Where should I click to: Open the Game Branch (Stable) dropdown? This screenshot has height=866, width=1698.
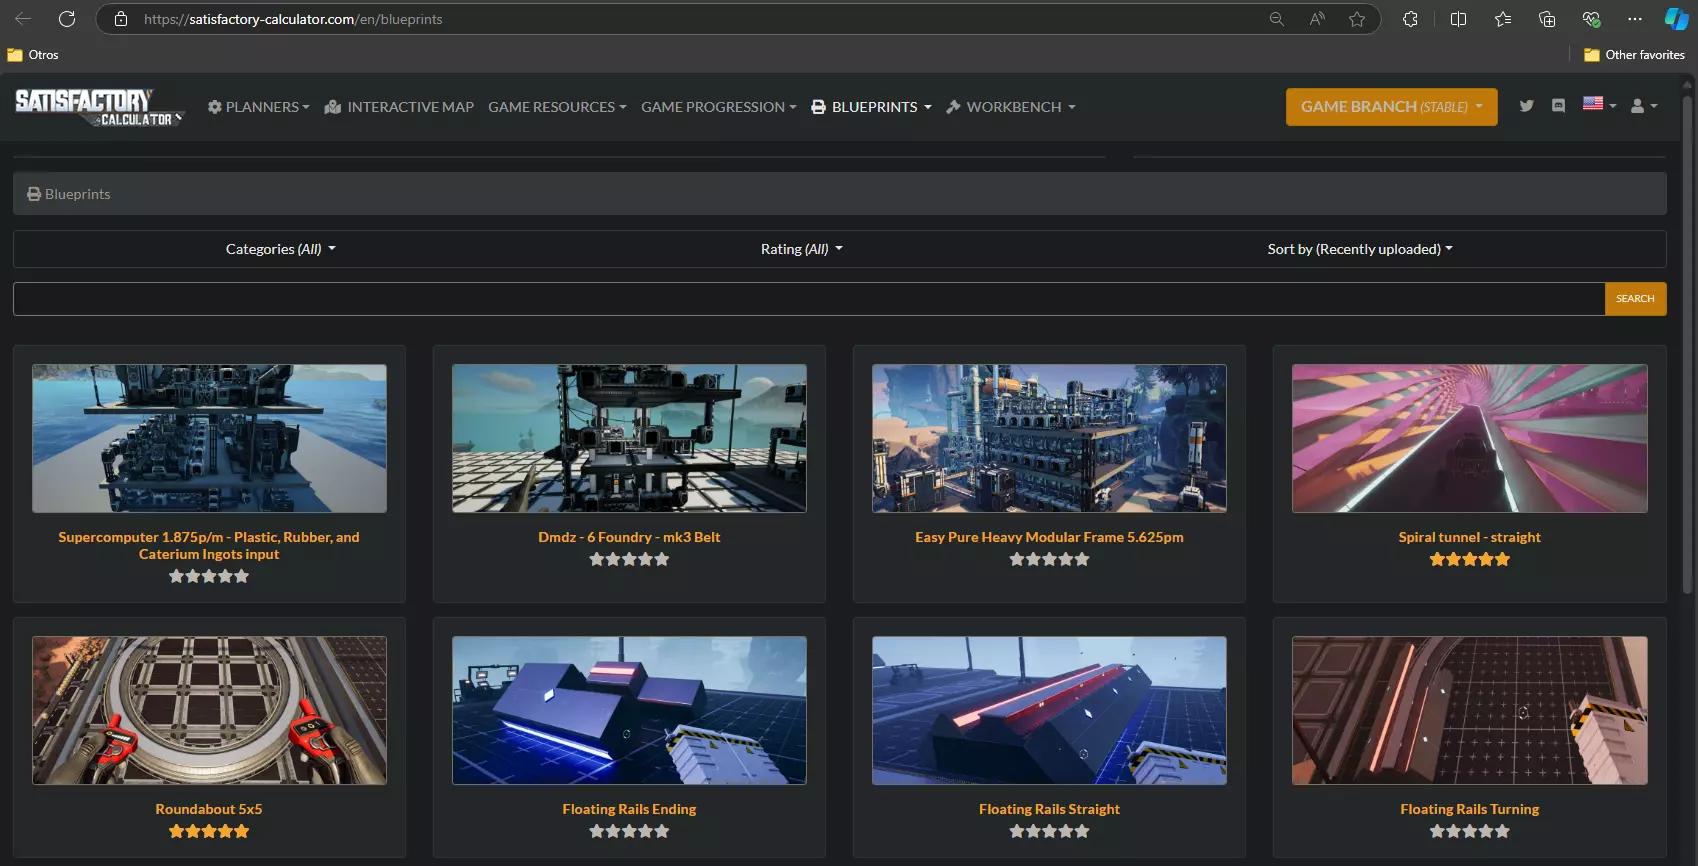point(1391,107)
